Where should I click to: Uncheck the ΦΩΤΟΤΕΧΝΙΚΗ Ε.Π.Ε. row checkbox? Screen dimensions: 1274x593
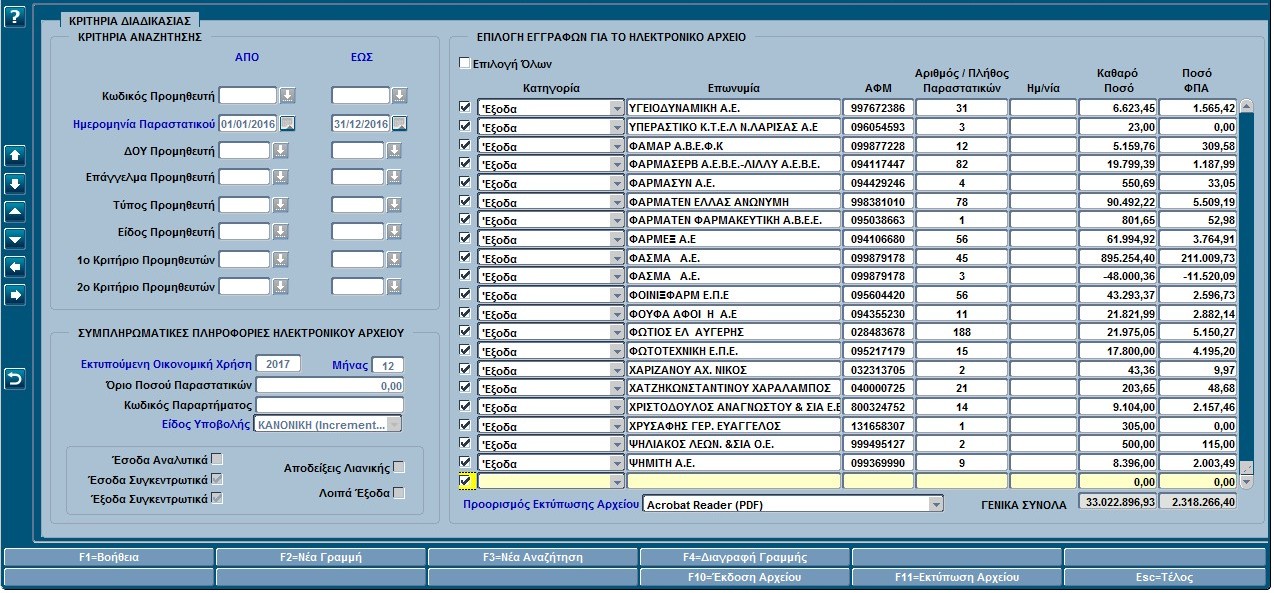coord(465,350)
